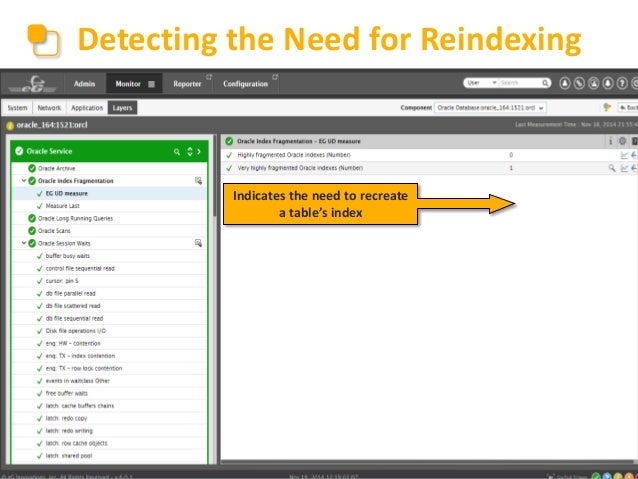Select the Network sub-tab
Image resolution: width=638 pixels, height=479 pixels.
click(x=49, y=108)
